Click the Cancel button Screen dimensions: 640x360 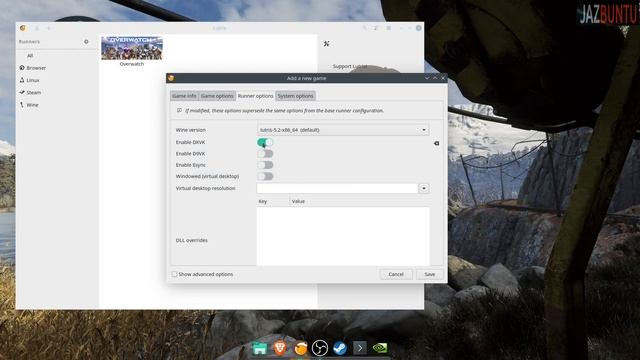(x=396, y=274)
